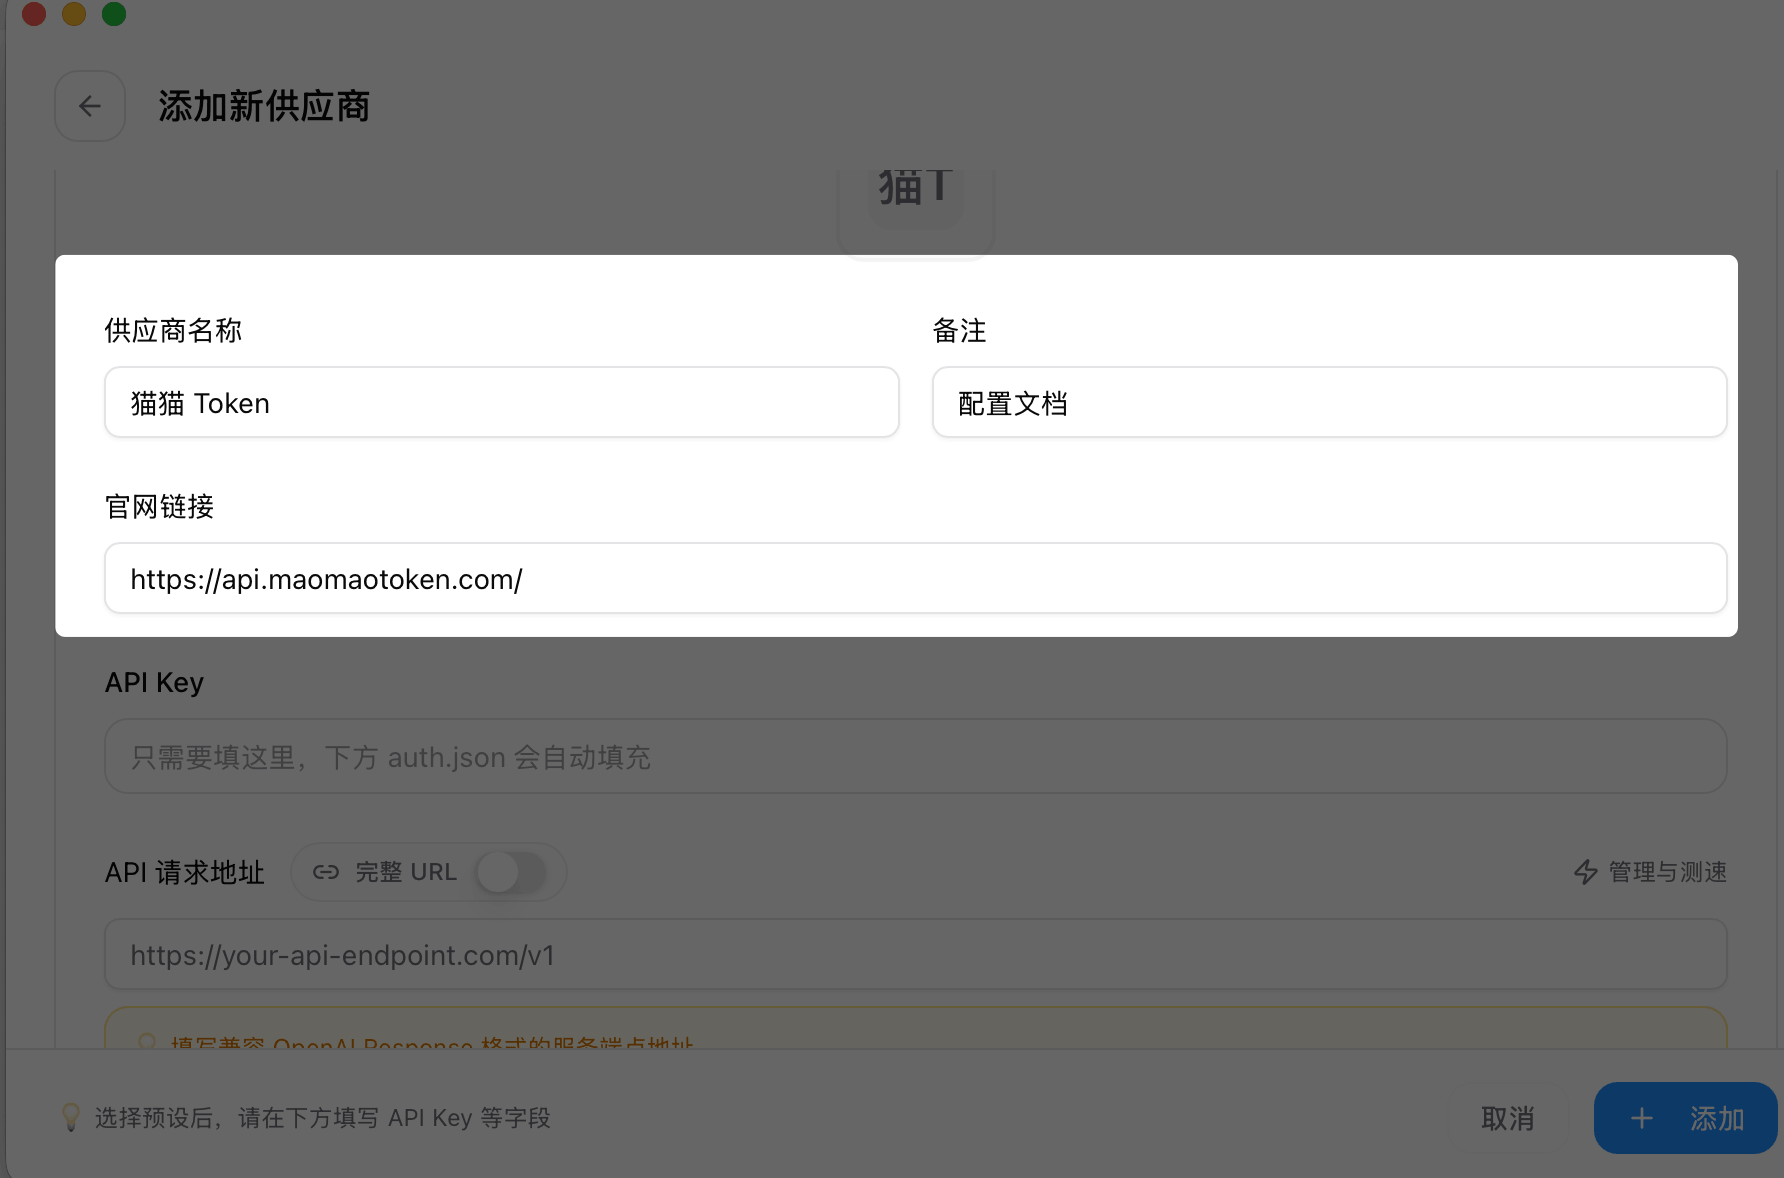The height and width of the screenshot is (1178, 1784).
Task: Click the lightning bolt icon for 管理与测速
Action: [1586, 872]
